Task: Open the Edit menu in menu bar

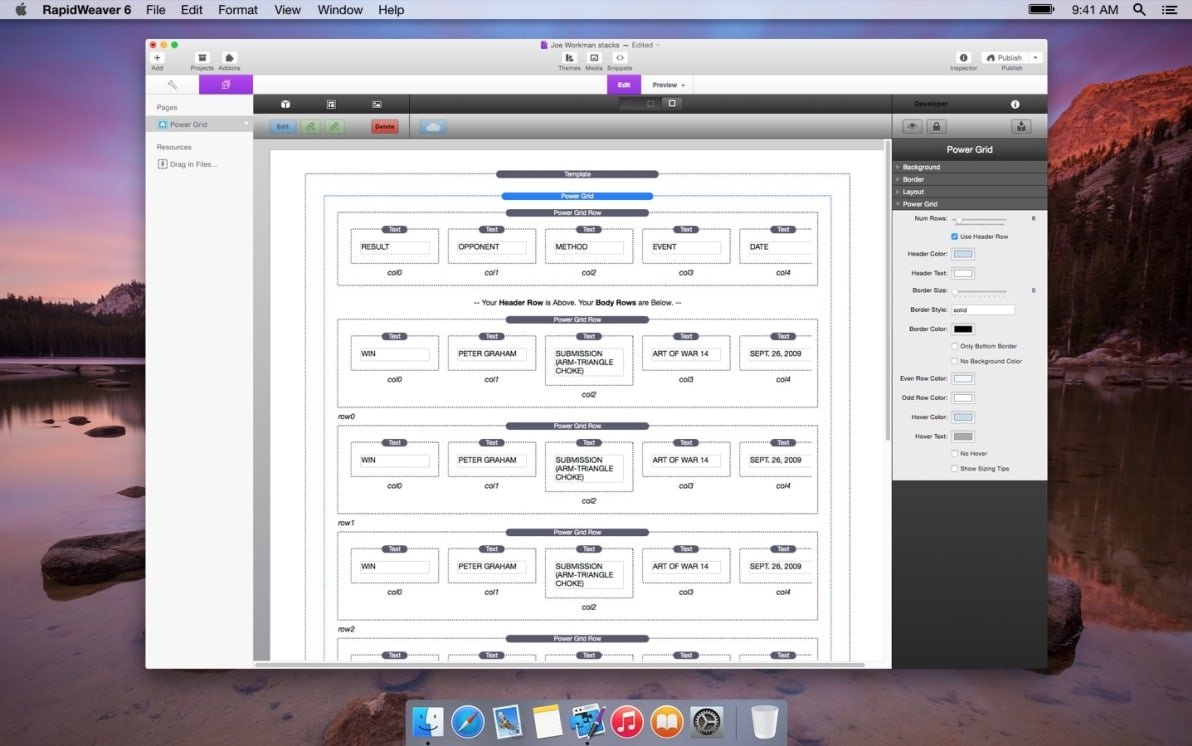Action: pyautogui.click(x=192, y=10)
